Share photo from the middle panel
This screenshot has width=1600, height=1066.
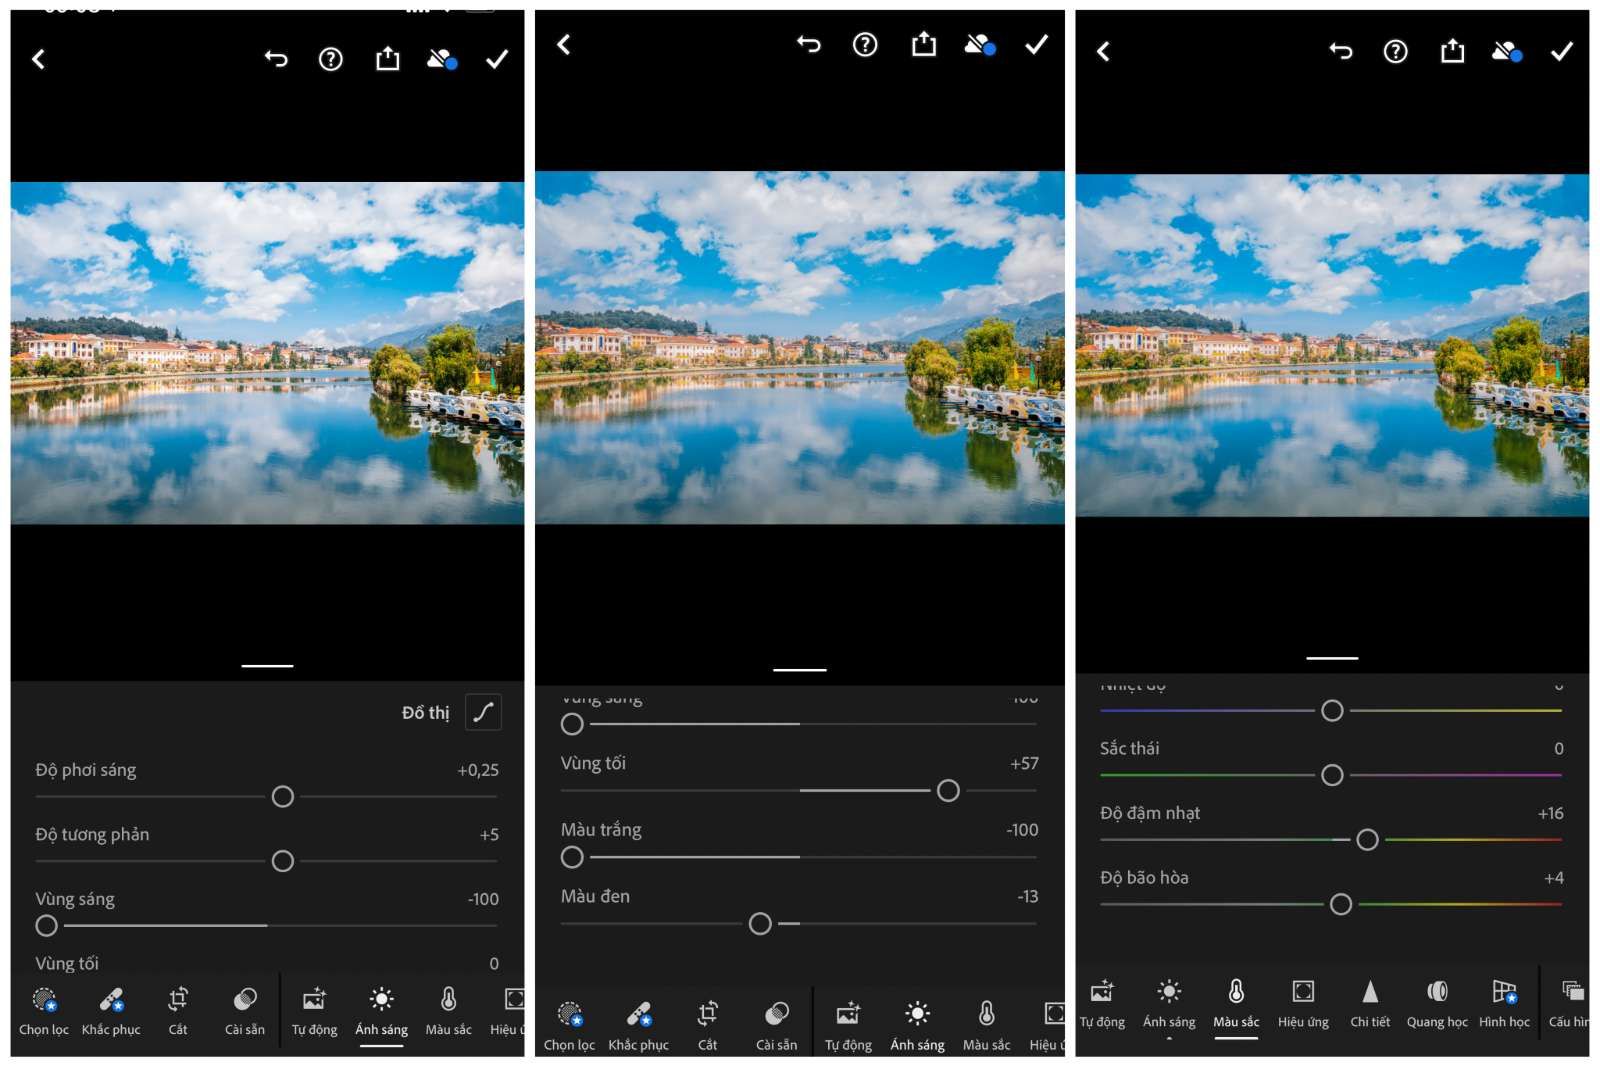[x=924, y=44]
